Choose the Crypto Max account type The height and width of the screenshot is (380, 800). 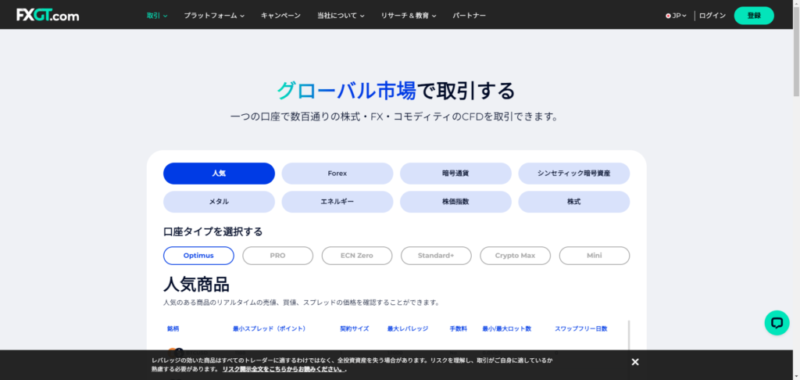click(515, 256)
